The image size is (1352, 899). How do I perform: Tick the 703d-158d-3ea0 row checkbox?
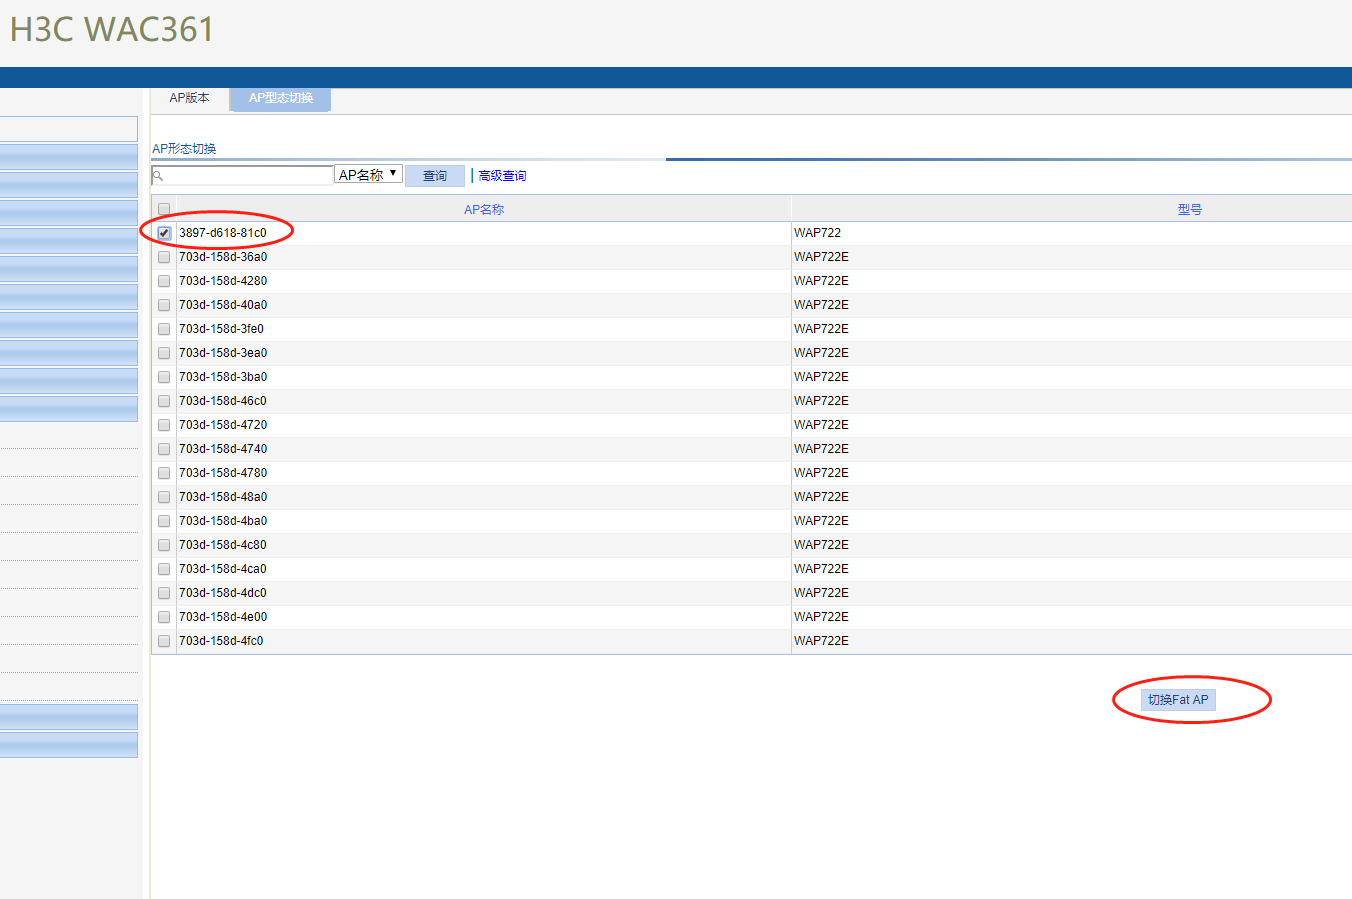click(x=164, y=353)
